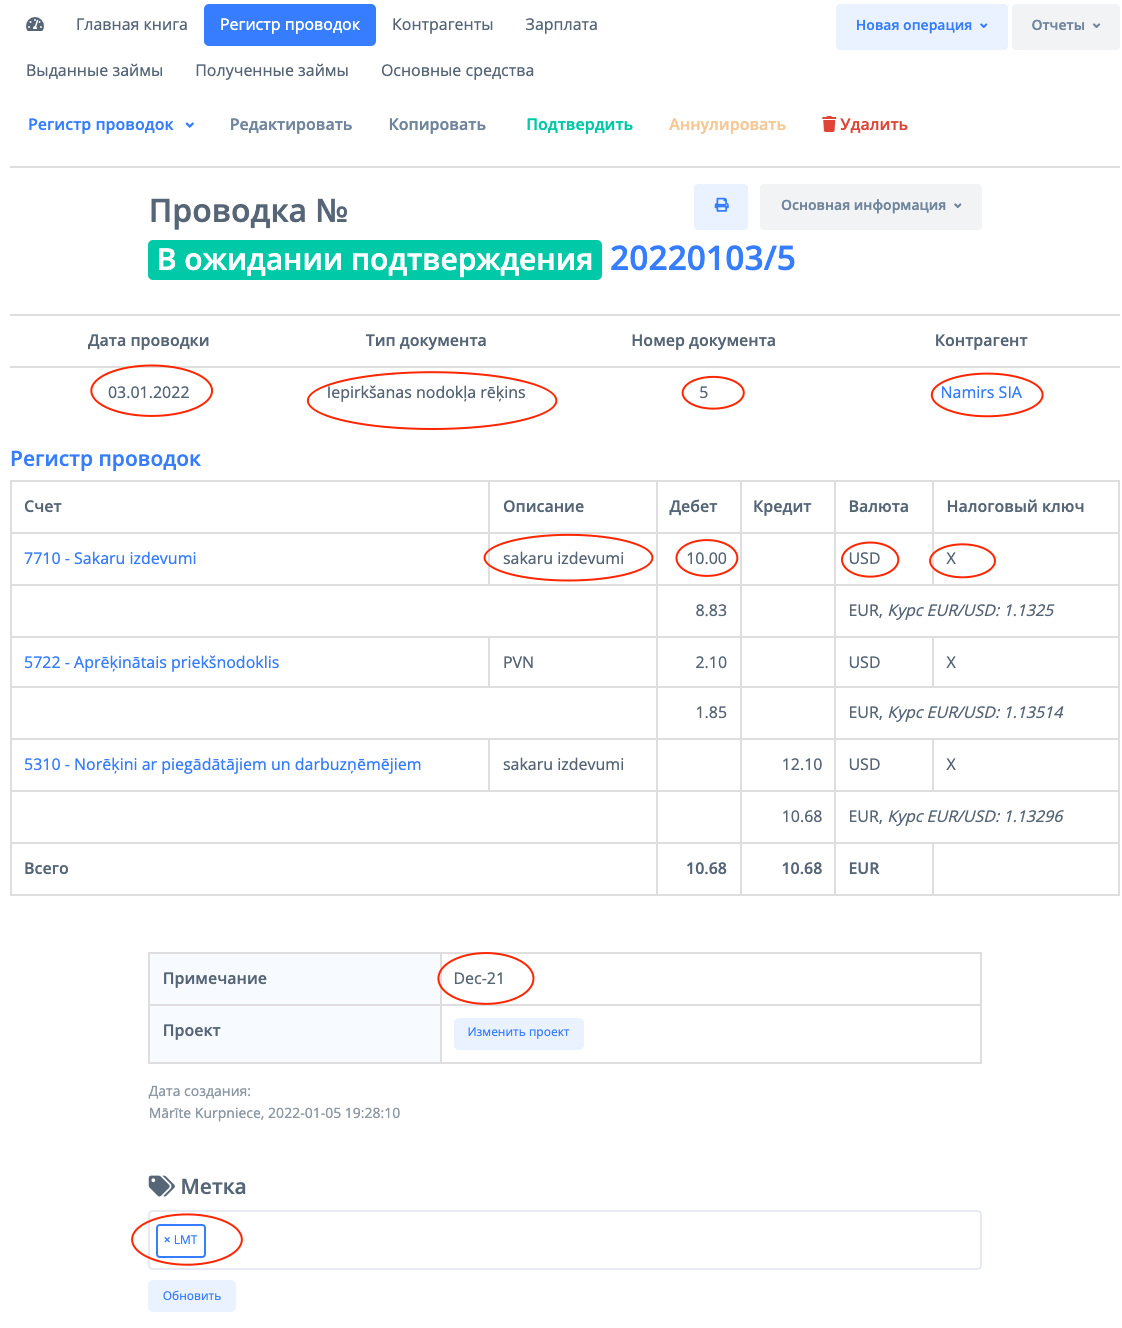Open the Namirs SIA counterparty link
Screen dimensions: 1122x1328
(x=981, y=393)
